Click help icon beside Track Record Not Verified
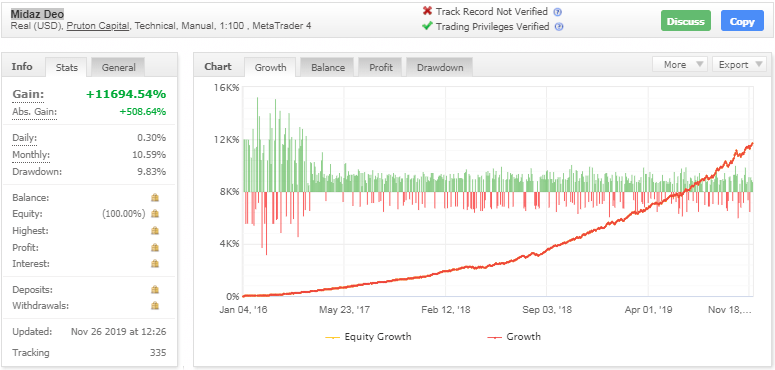 [x=558, y=12]
